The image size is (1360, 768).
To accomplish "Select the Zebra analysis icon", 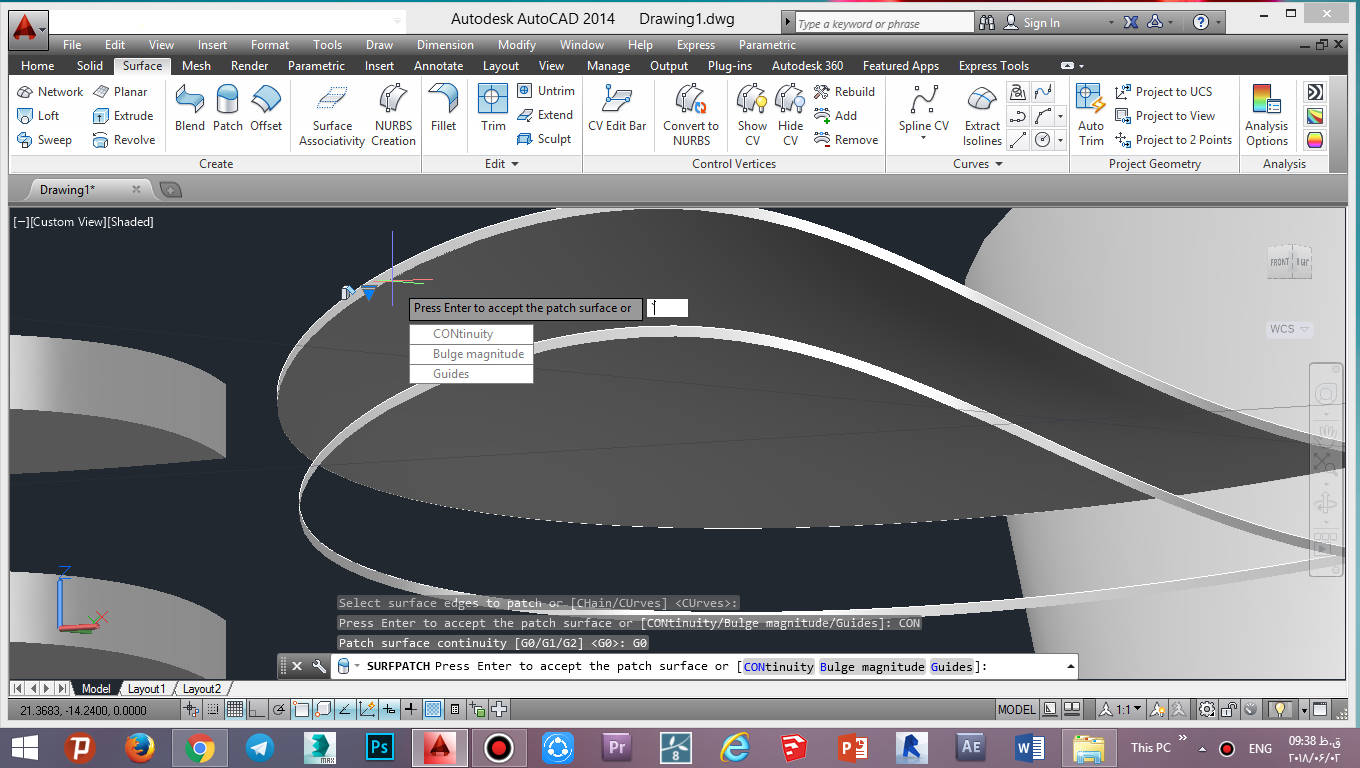I will coord(1315,92).
